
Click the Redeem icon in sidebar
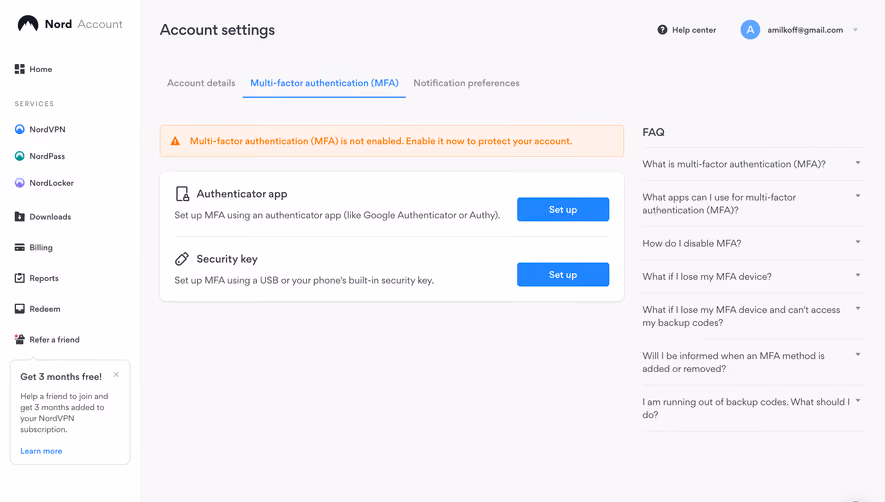tap(20, 309)
